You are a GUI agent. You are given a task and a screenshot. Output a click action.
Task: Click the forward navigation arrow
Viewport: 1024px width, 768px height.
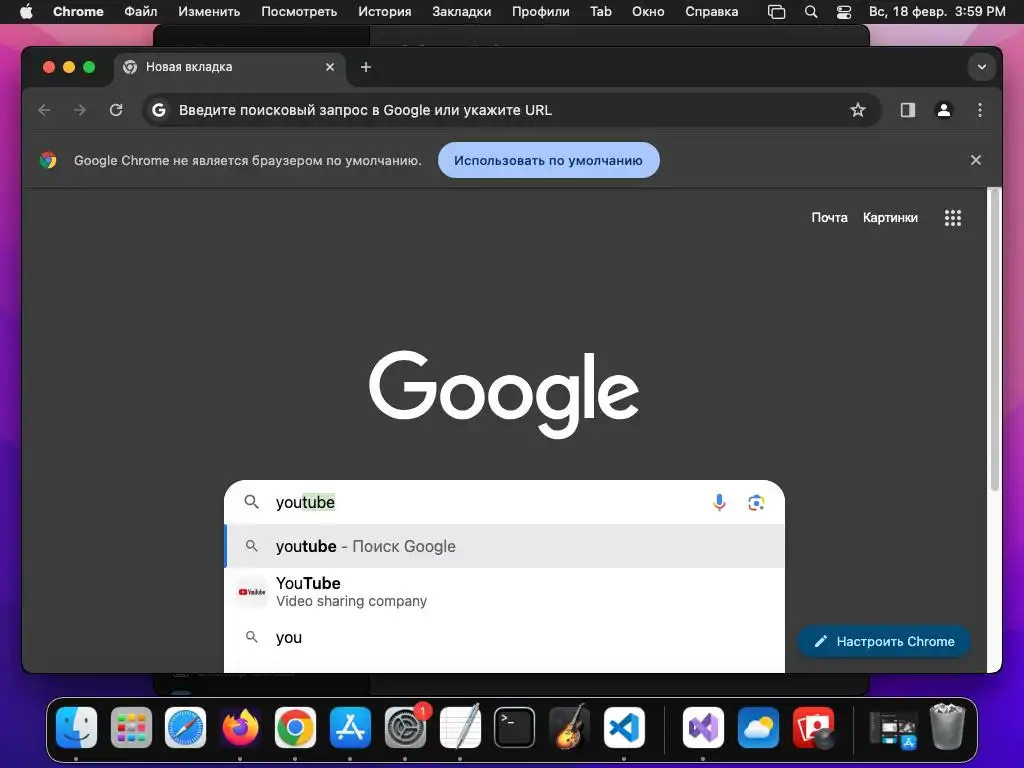[80, 110]
